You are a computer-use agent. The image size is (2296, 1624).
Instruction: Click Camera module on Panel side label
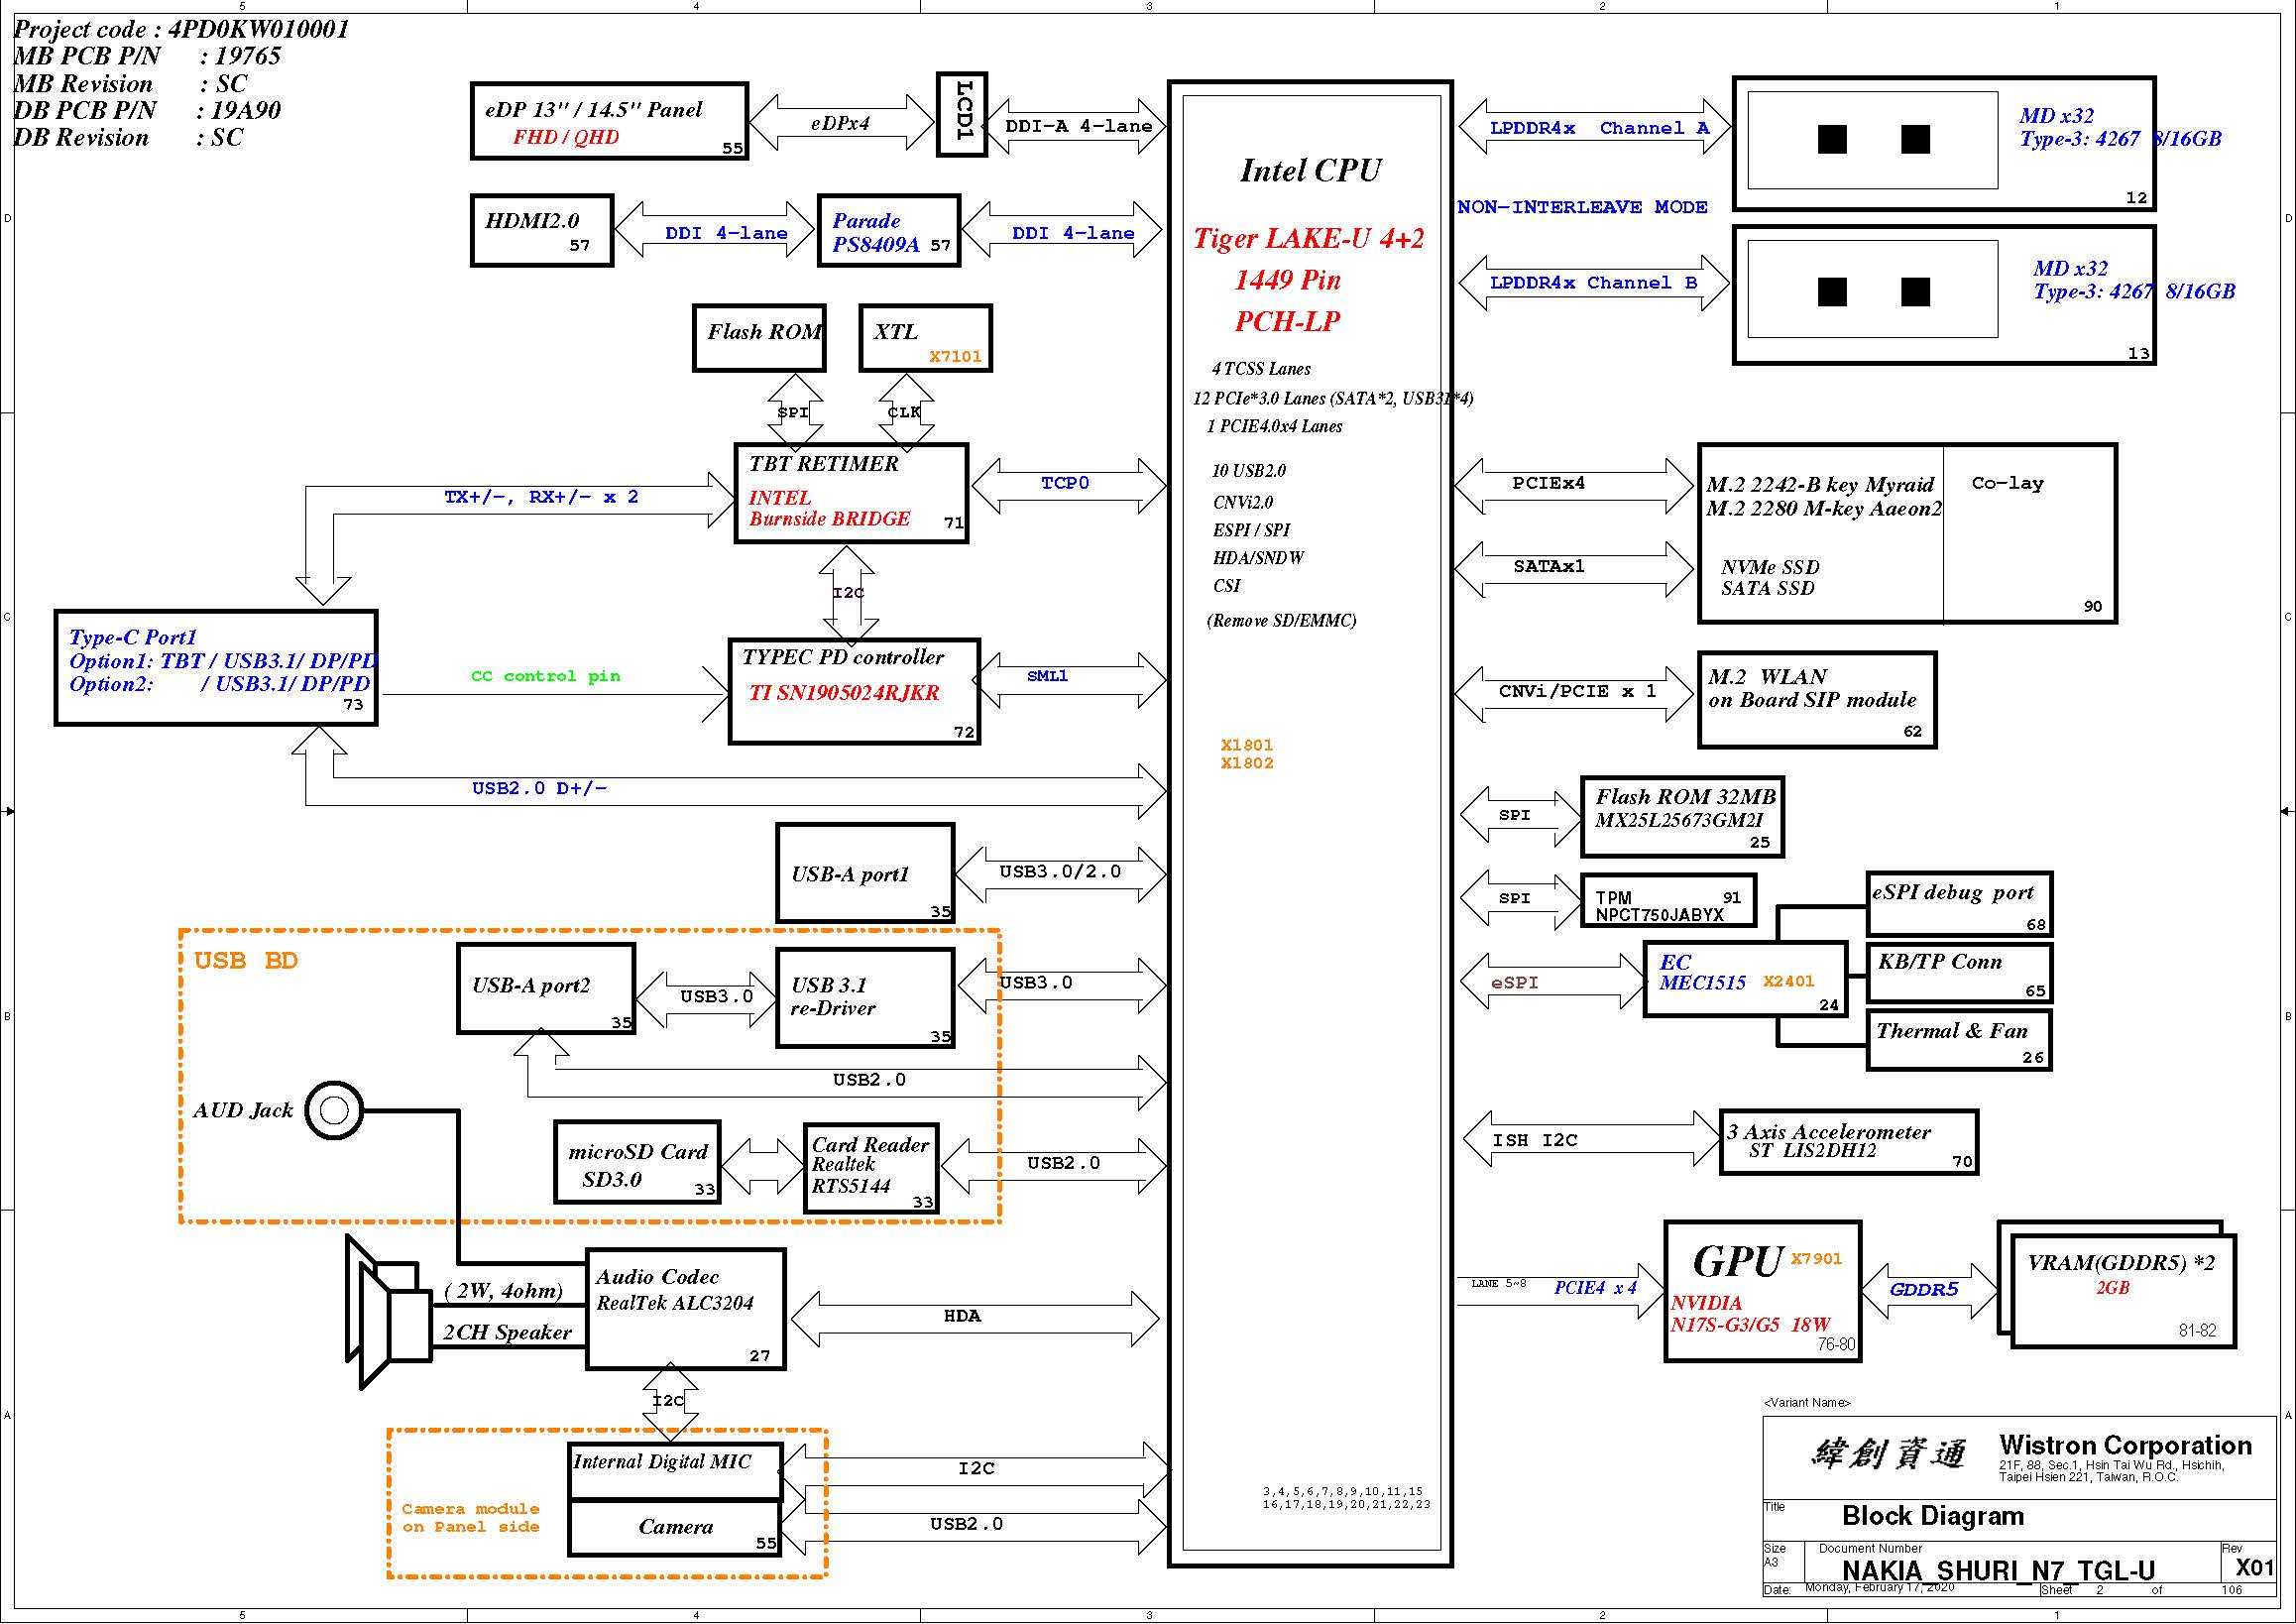(470, 1518)
